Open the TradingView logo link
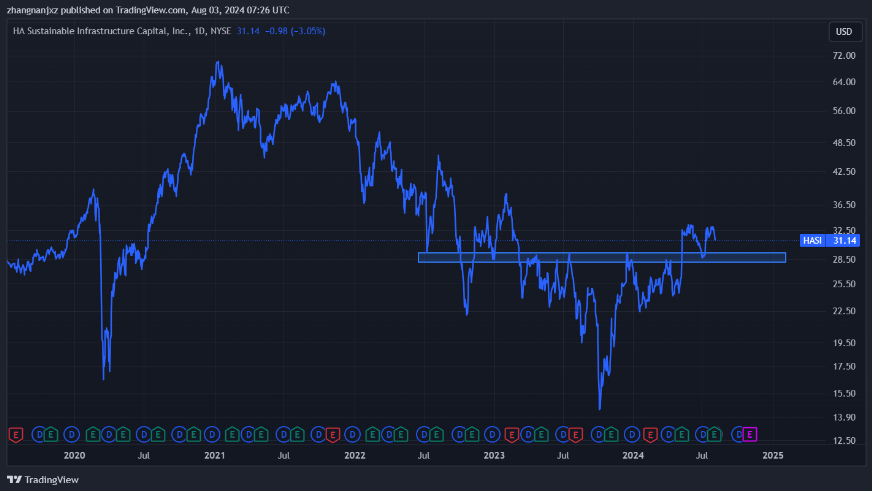Image resolution: width=872 pixels, height=491 pixels. tap(43, 479)
